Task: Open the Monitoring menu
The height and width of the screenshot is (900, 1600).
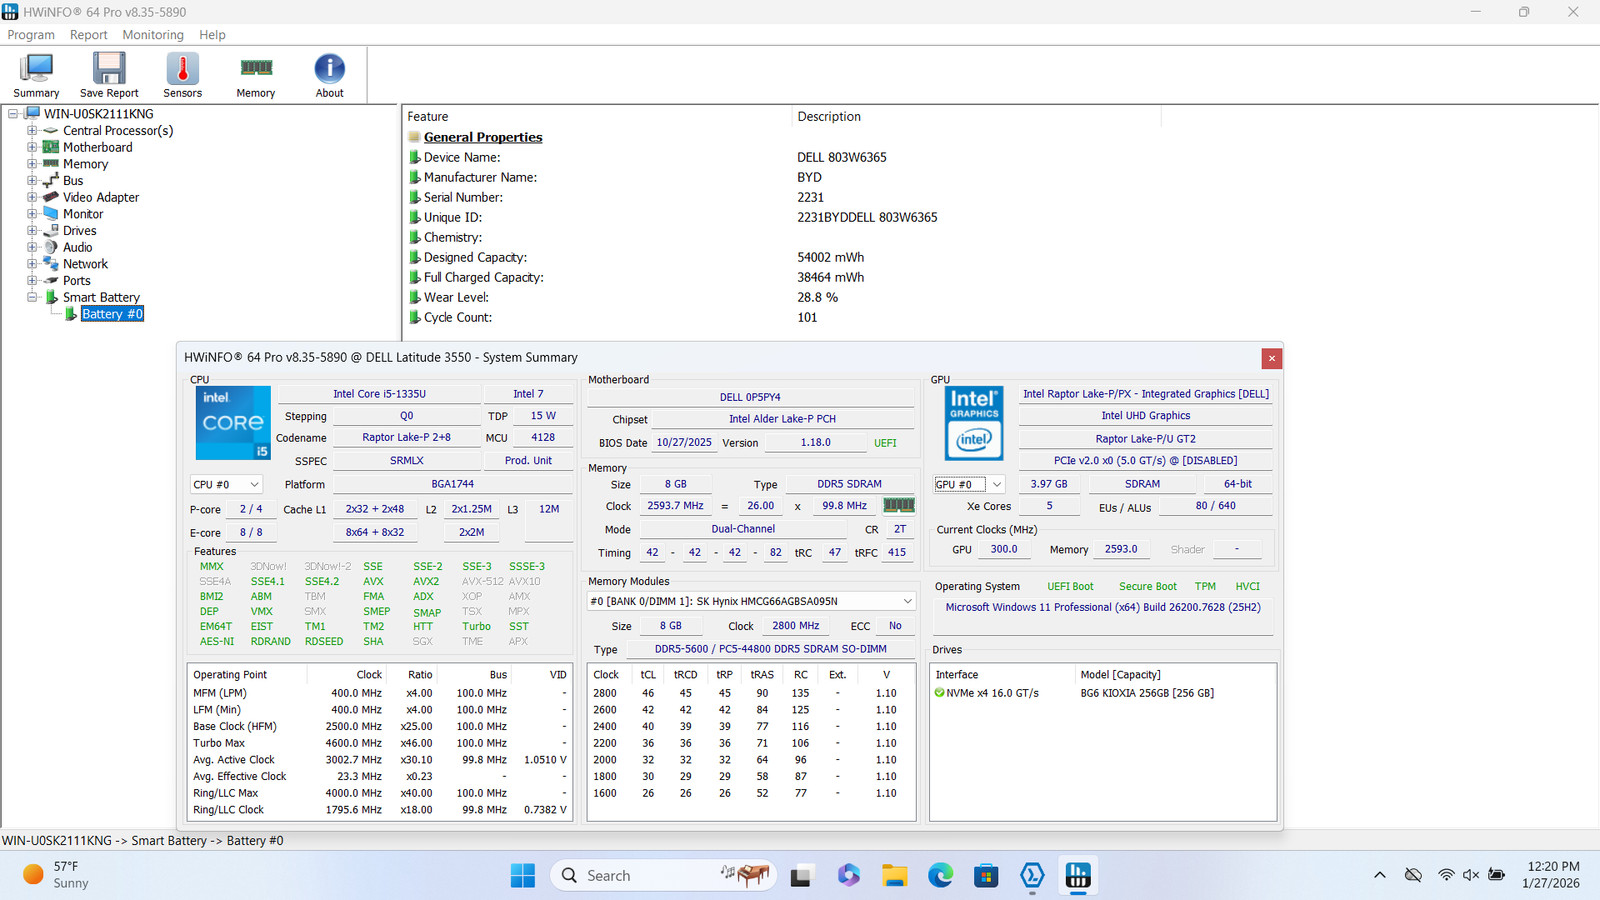Action: [x=153, y=35]
